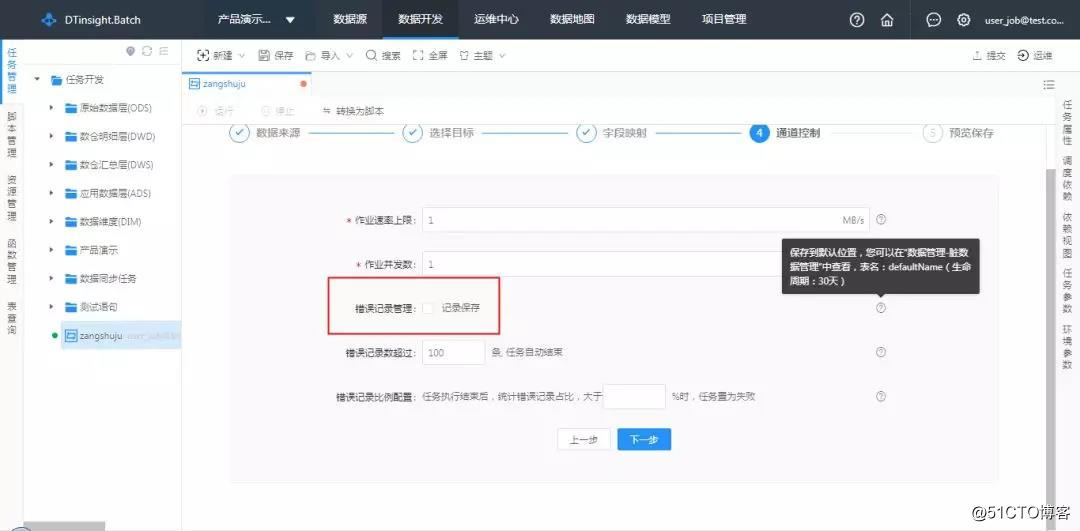Screen dimensions: 1080x531
Task: Open the 产品演示 project dropdown
Action: (256, 19)
